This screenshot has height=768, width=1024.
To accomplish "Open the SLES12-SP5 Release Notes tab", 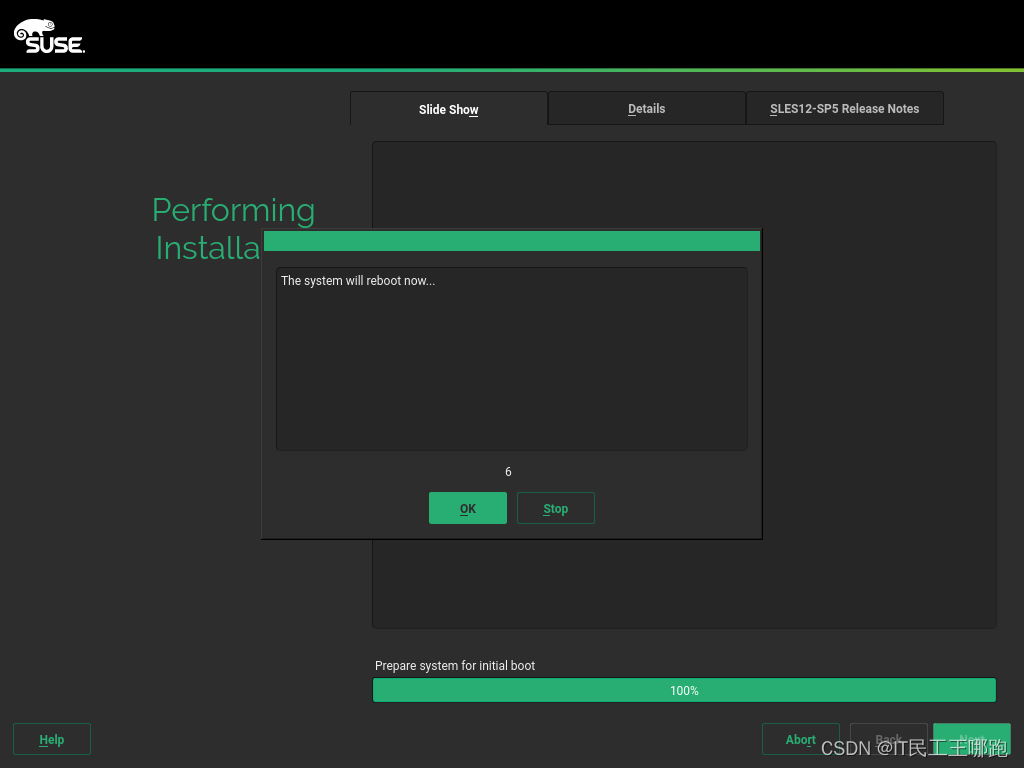I will pyautogui.click(x=844, y=108).
